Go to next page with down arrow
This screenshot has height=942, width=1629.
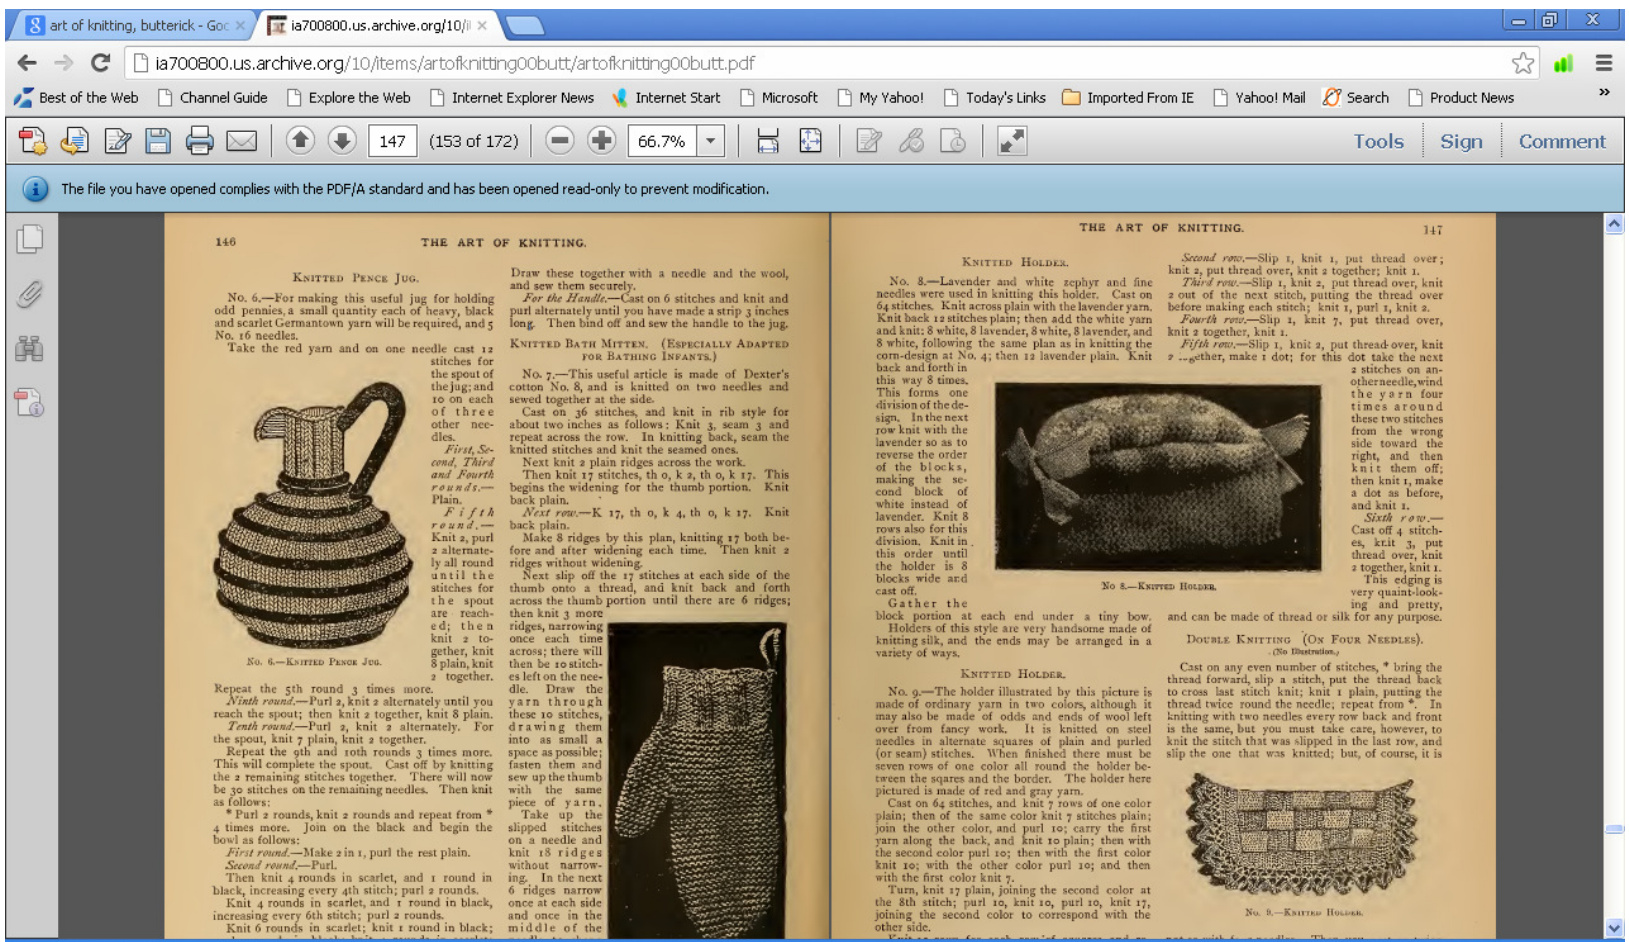click(341, 141)
